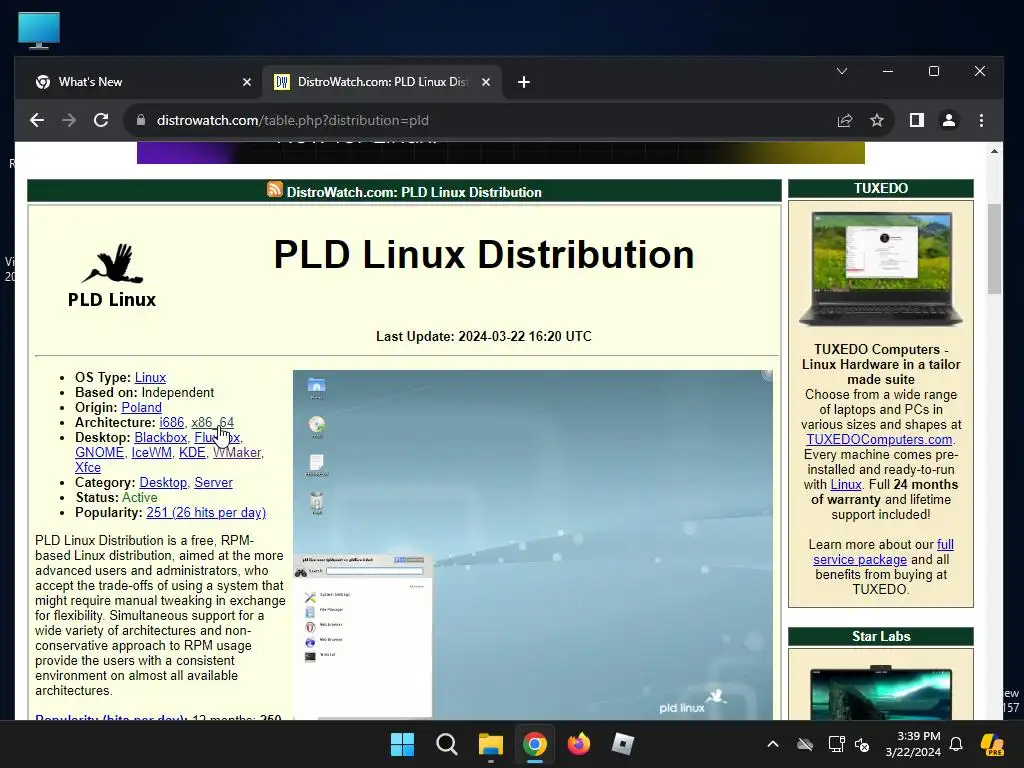
Task: Open the tab search chevron
Action: [842, 71]
